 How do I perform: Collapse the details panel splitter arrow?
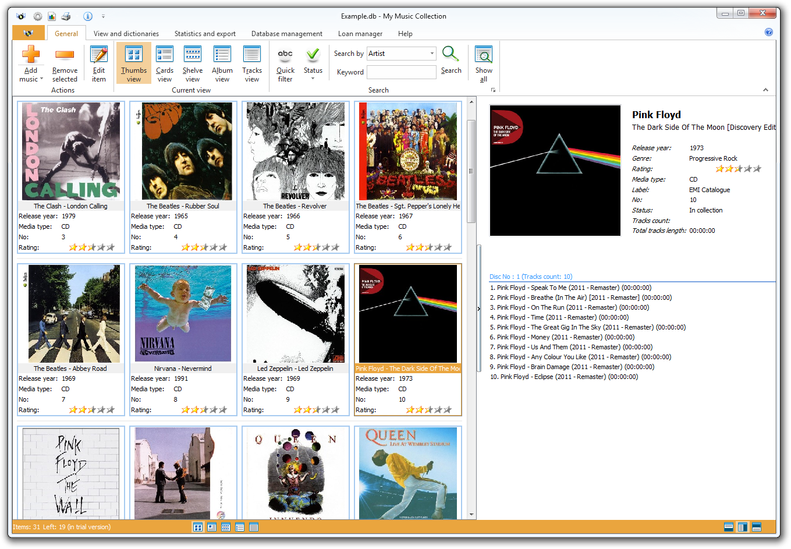click(479, 309)
